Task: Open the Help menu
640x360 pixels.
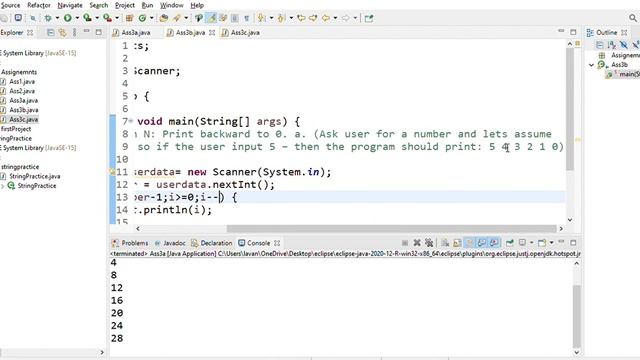Action: click(x=197, y=5)
